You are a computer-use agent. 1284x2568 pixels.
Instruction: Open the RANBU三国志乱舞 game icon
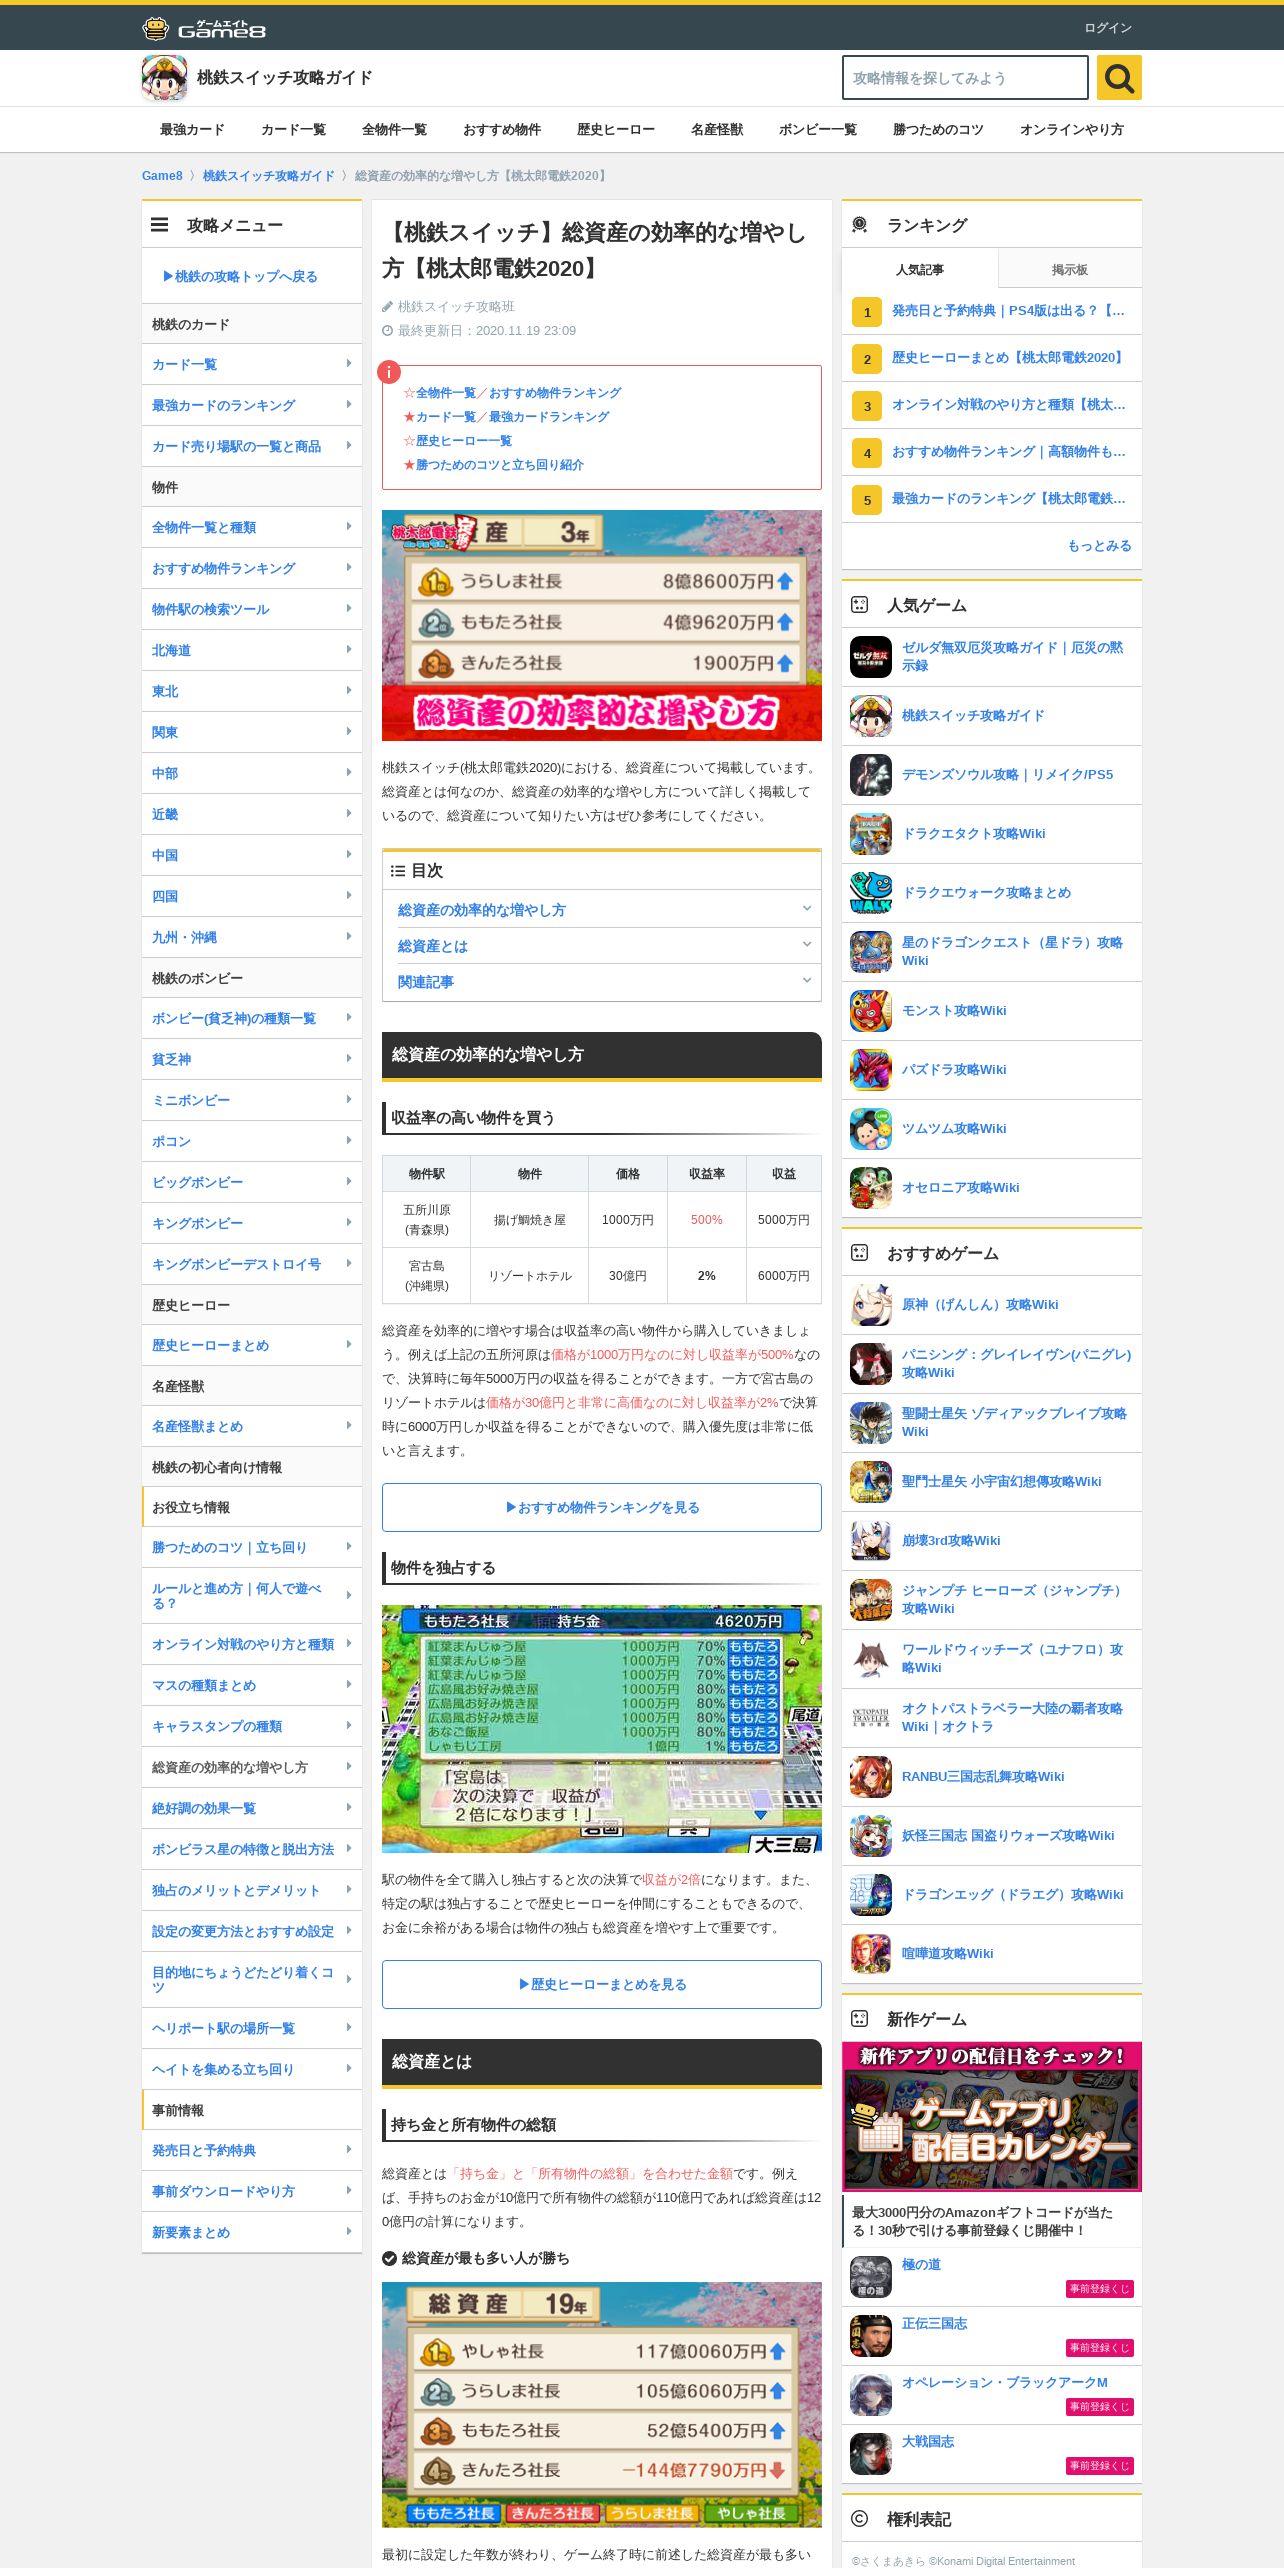[x=871, y=1777]
